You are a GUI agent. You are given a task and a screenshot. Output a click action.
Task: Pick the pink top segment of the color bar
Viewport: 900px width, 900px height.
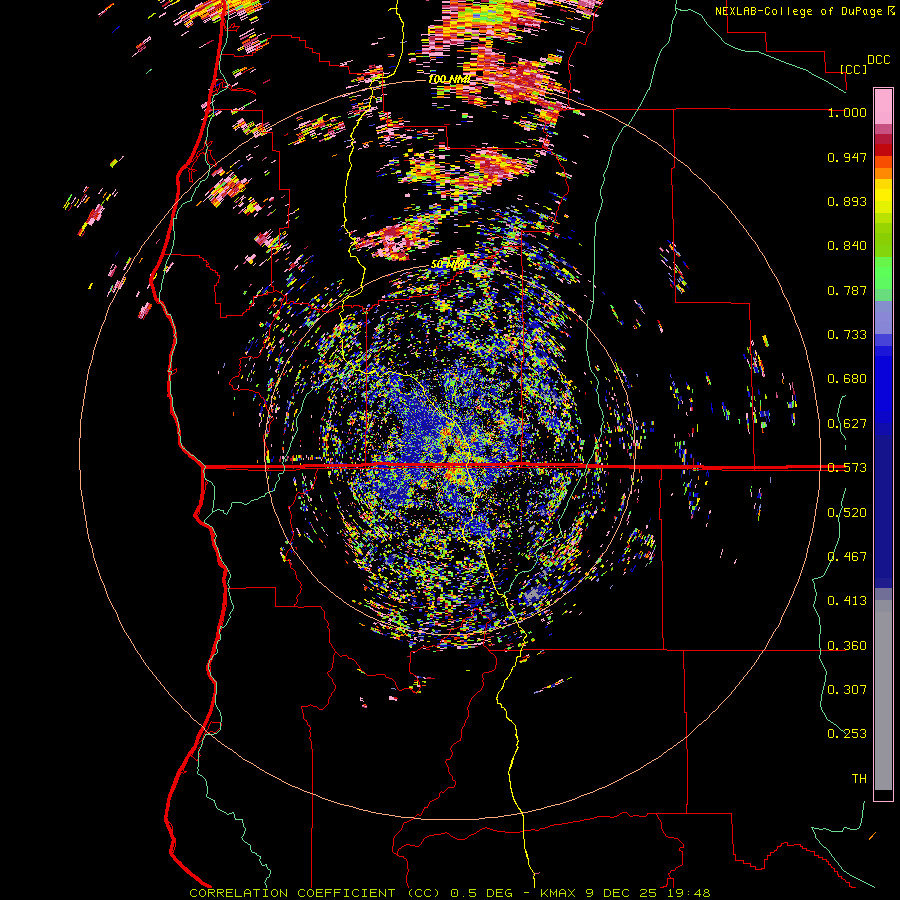(x=883, y=106)
